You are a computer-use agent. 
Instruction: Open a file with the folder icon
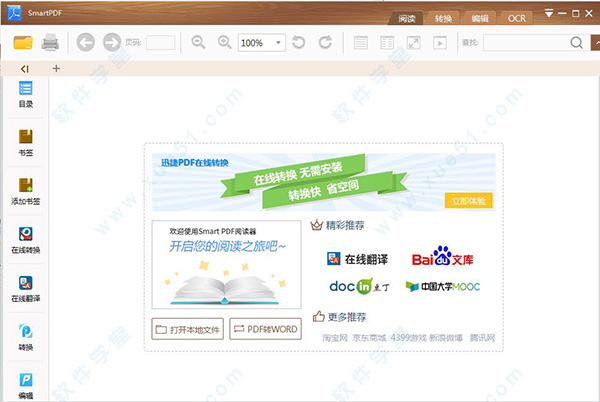click(x=23, y=42)
